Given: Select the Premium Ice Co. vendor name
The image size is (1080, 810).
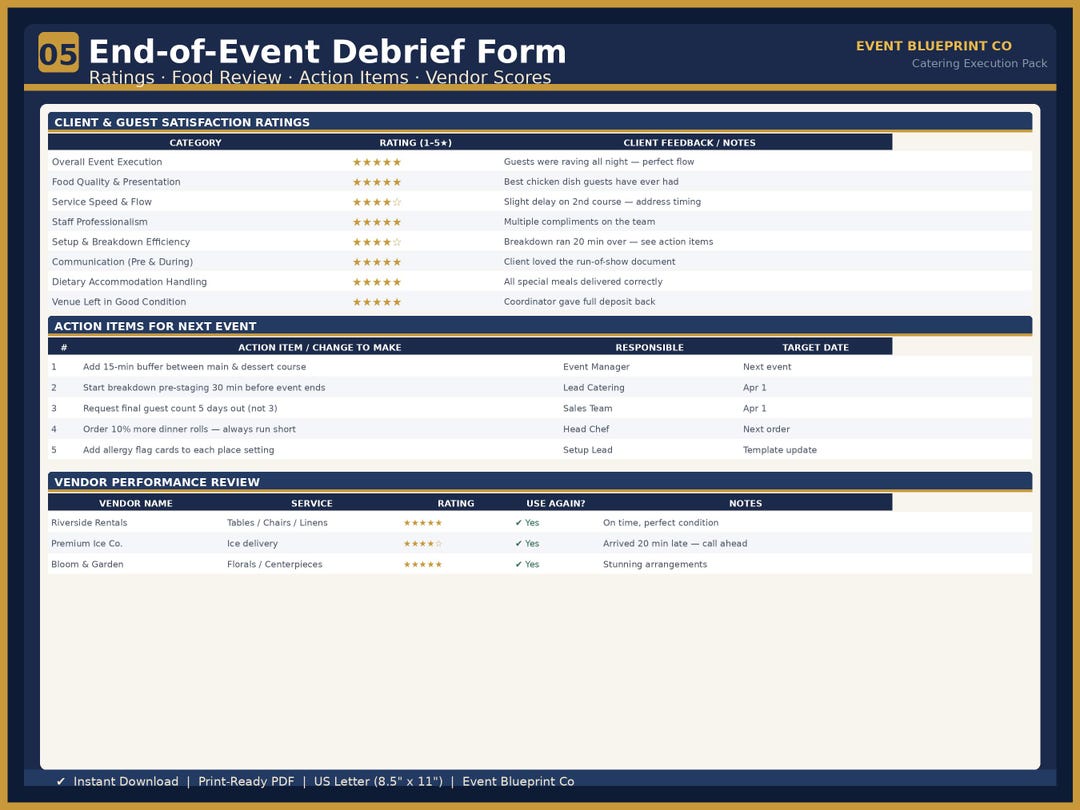Looking at the screenshot, I should (x=87, y=543).
